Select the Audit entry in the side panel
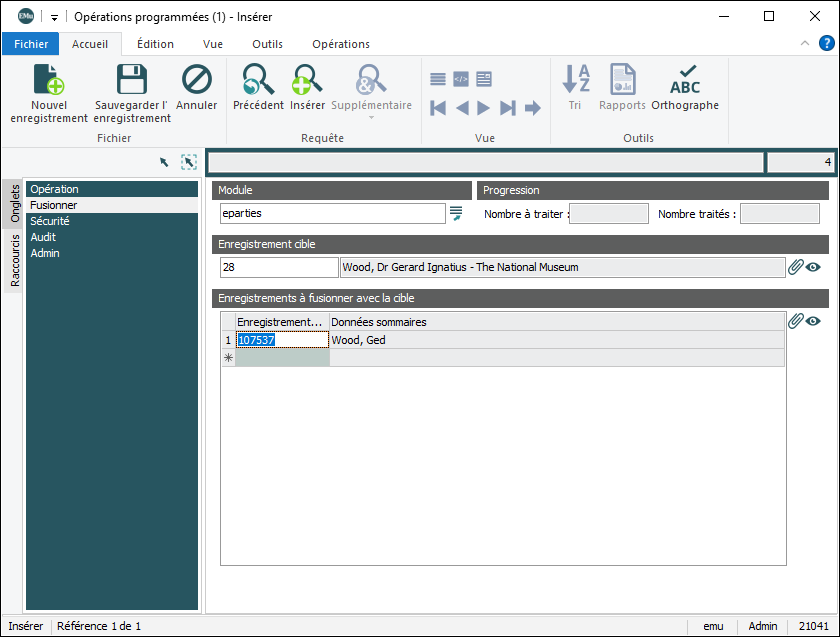Screen dimensions: 840x637 [x=43, y=237]
